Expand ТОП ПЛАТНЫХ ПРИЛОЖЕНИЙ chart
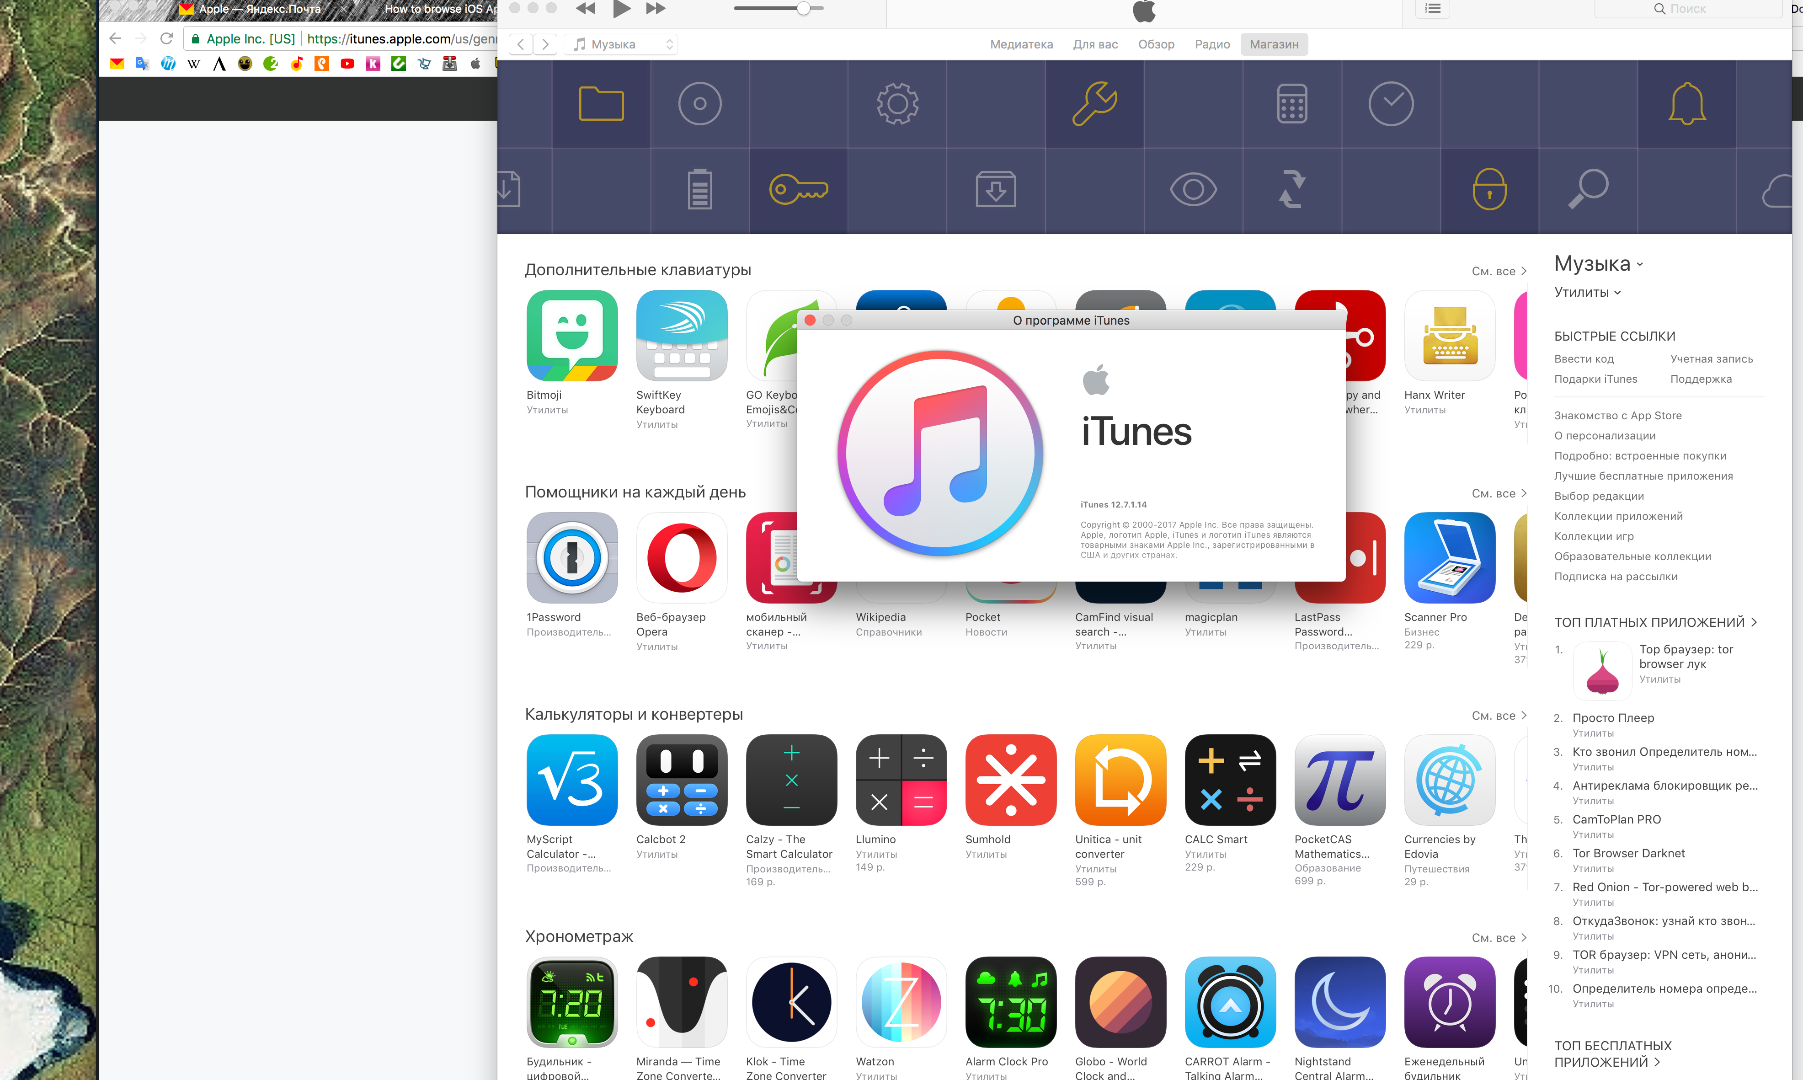 pos(1655,622)
